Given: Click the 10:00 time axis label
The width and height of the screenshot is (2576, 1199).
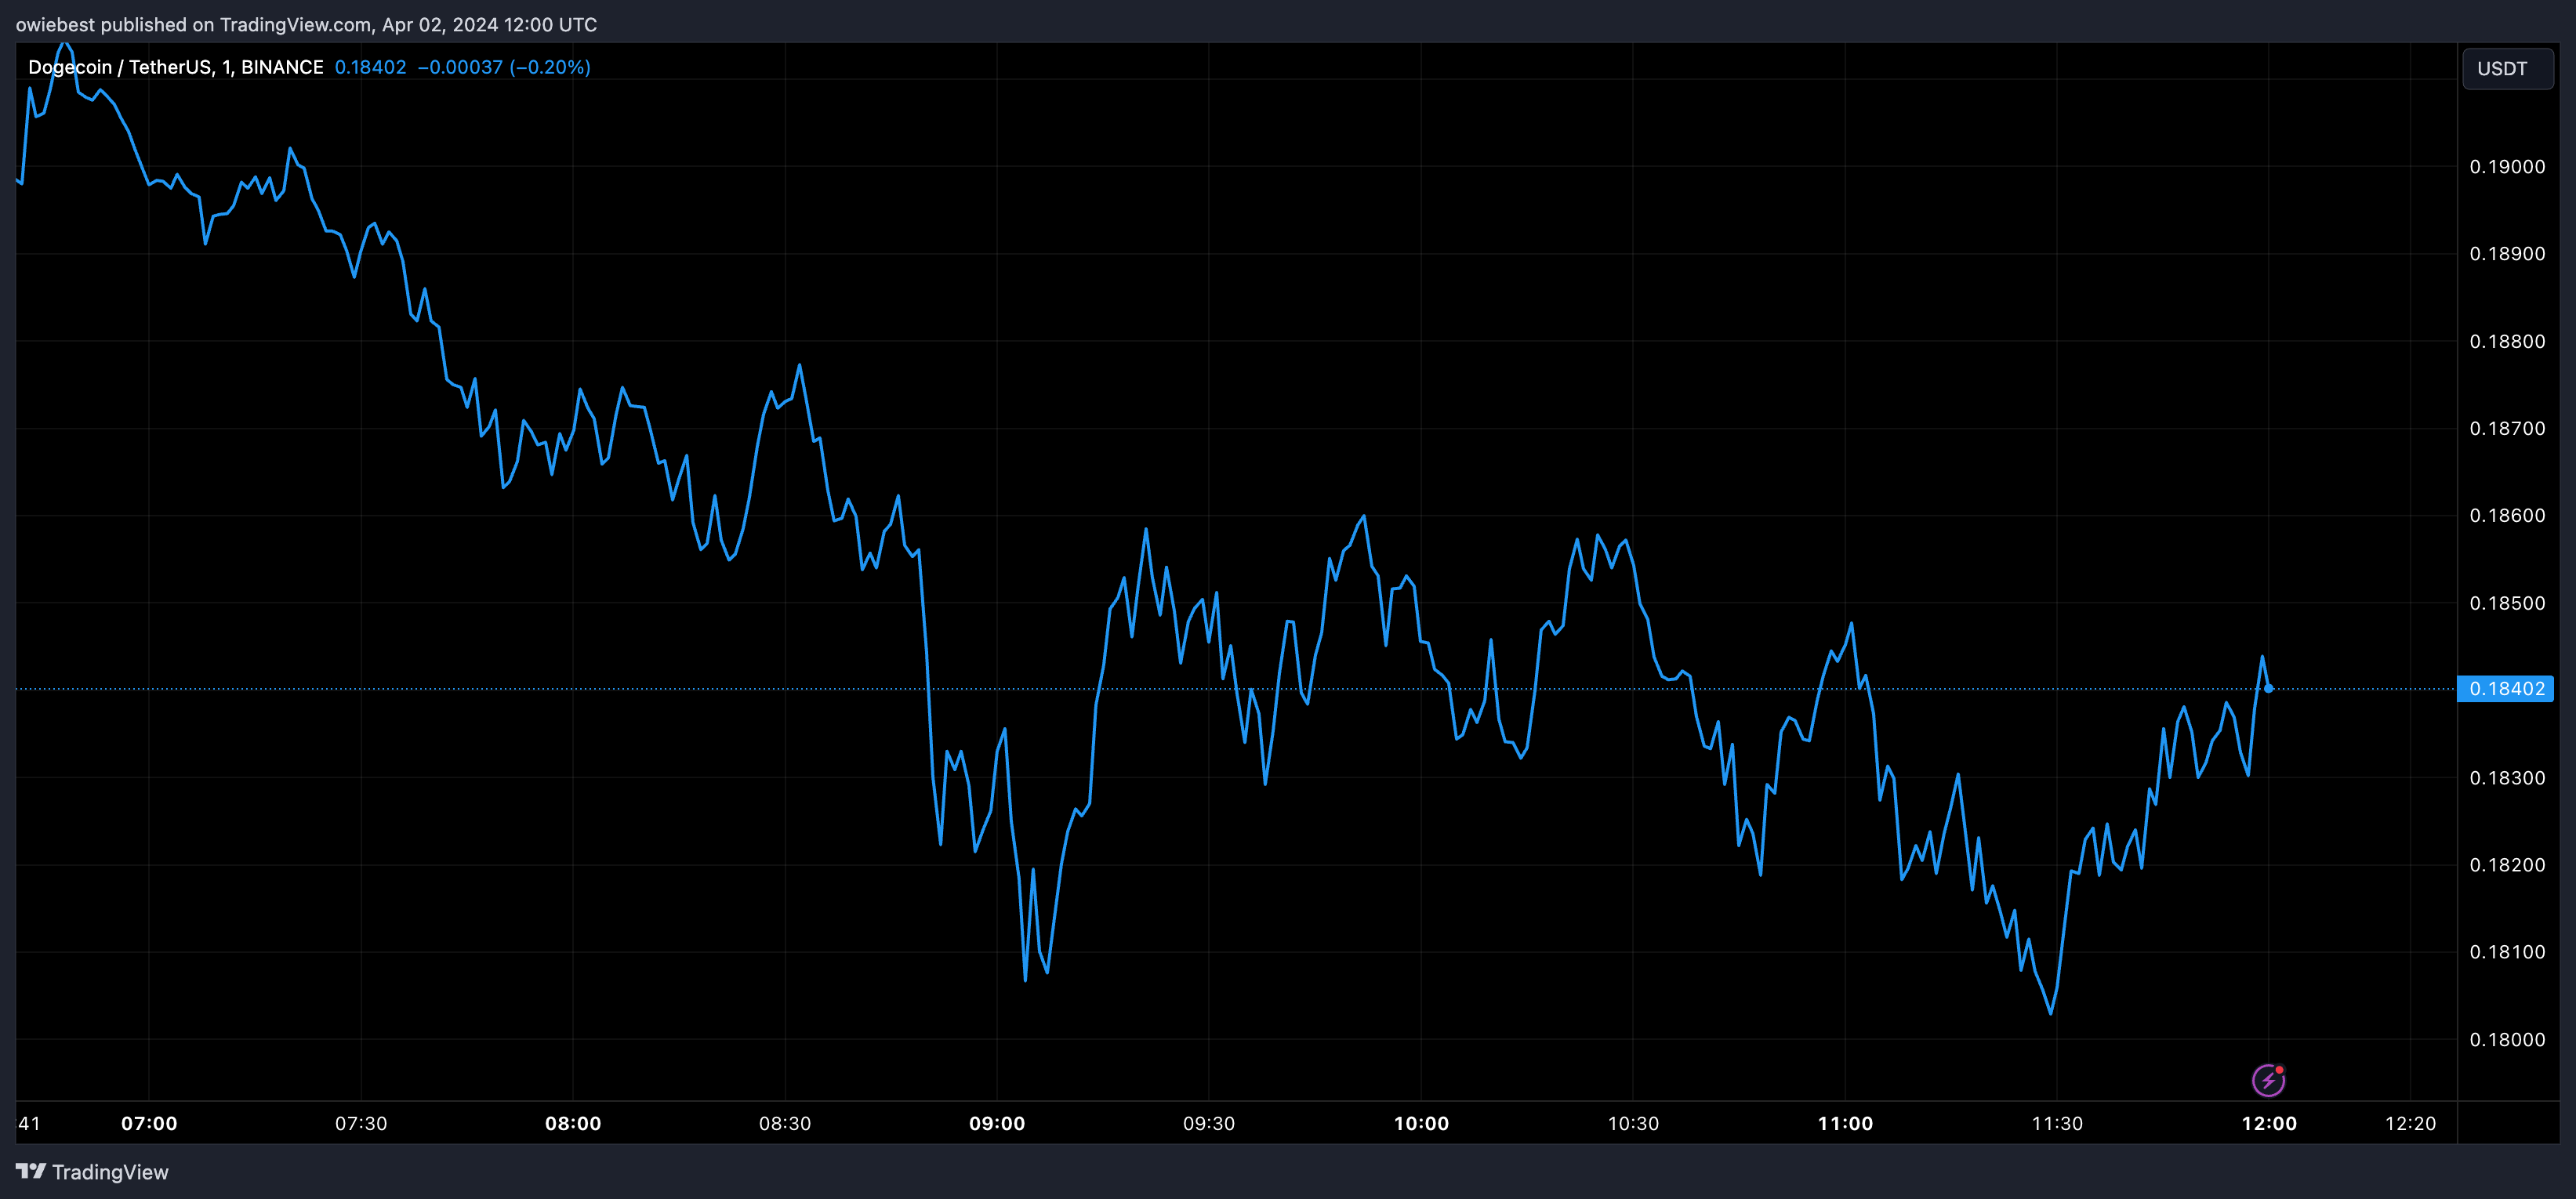Looking at the screenshot, I should pos(1421,1123).
